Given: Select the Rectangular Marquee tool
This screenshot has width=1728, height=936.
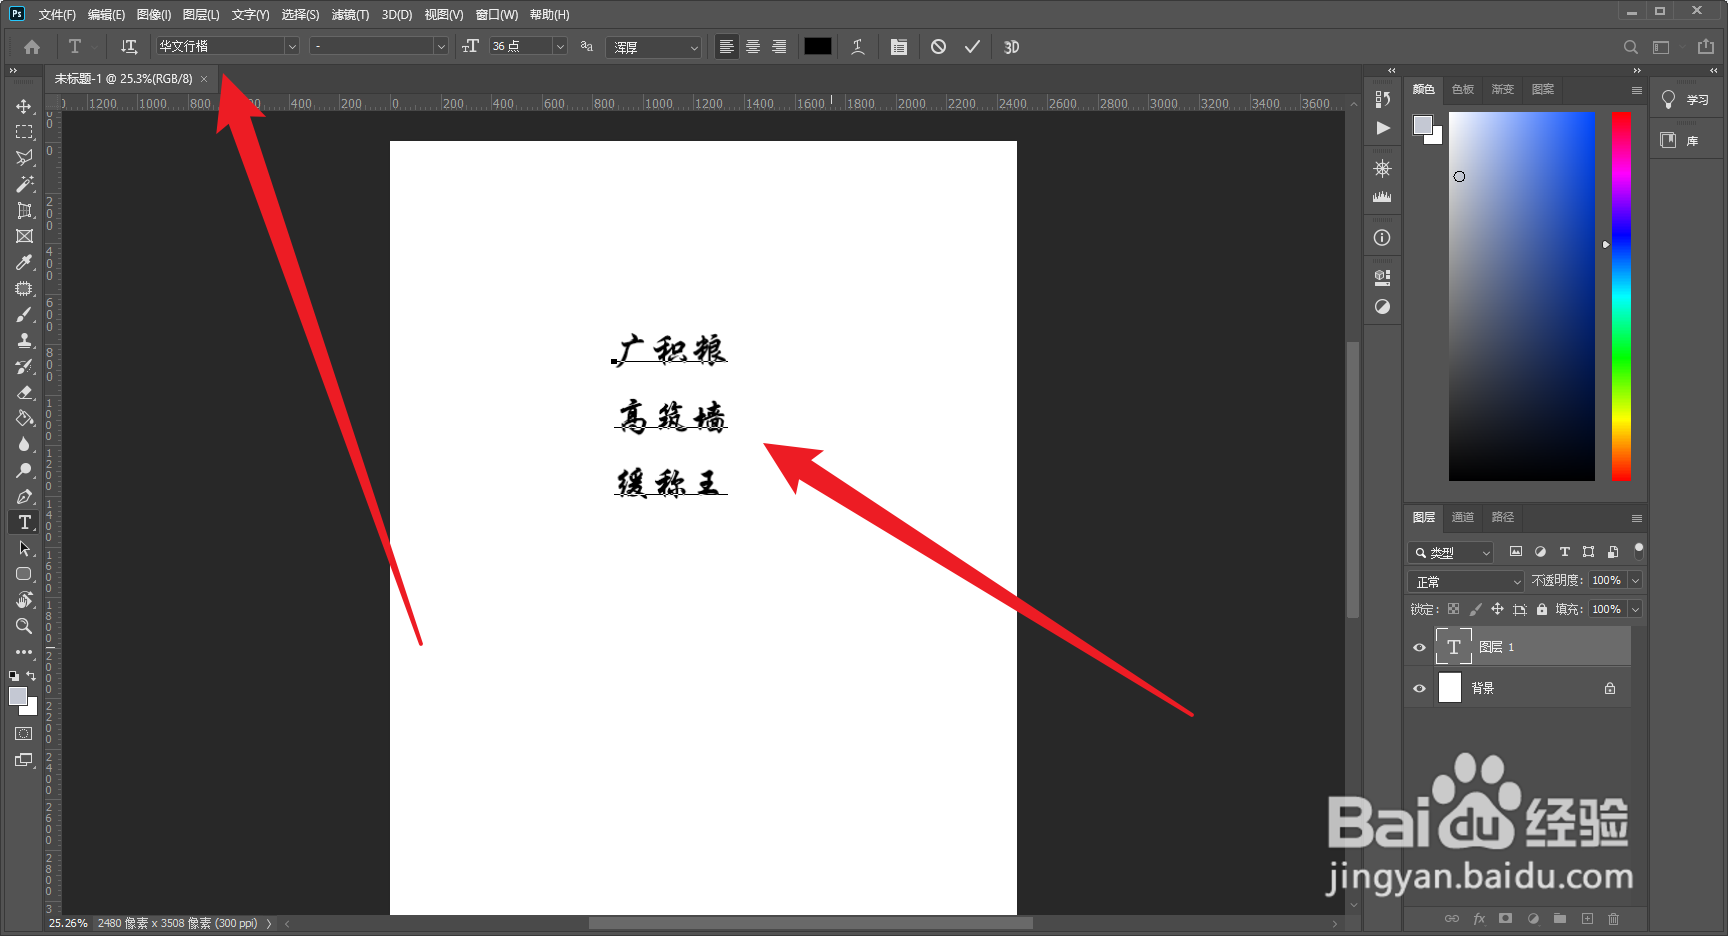Looking at the screenshot, I should [x=24, y=132].
